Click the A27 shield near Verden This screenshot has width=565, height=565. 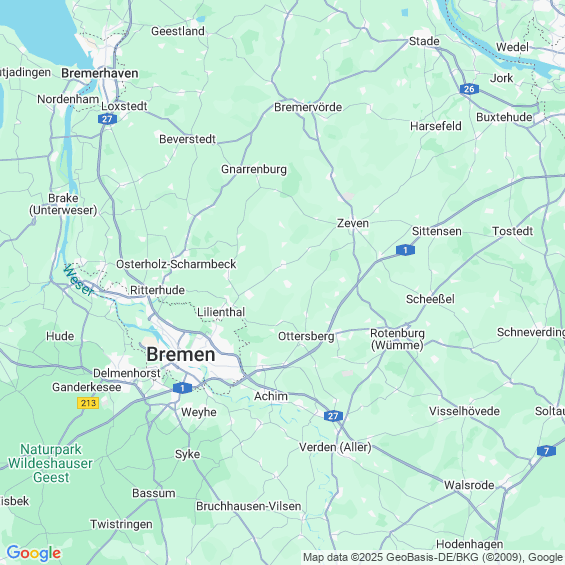coord(333,416)
